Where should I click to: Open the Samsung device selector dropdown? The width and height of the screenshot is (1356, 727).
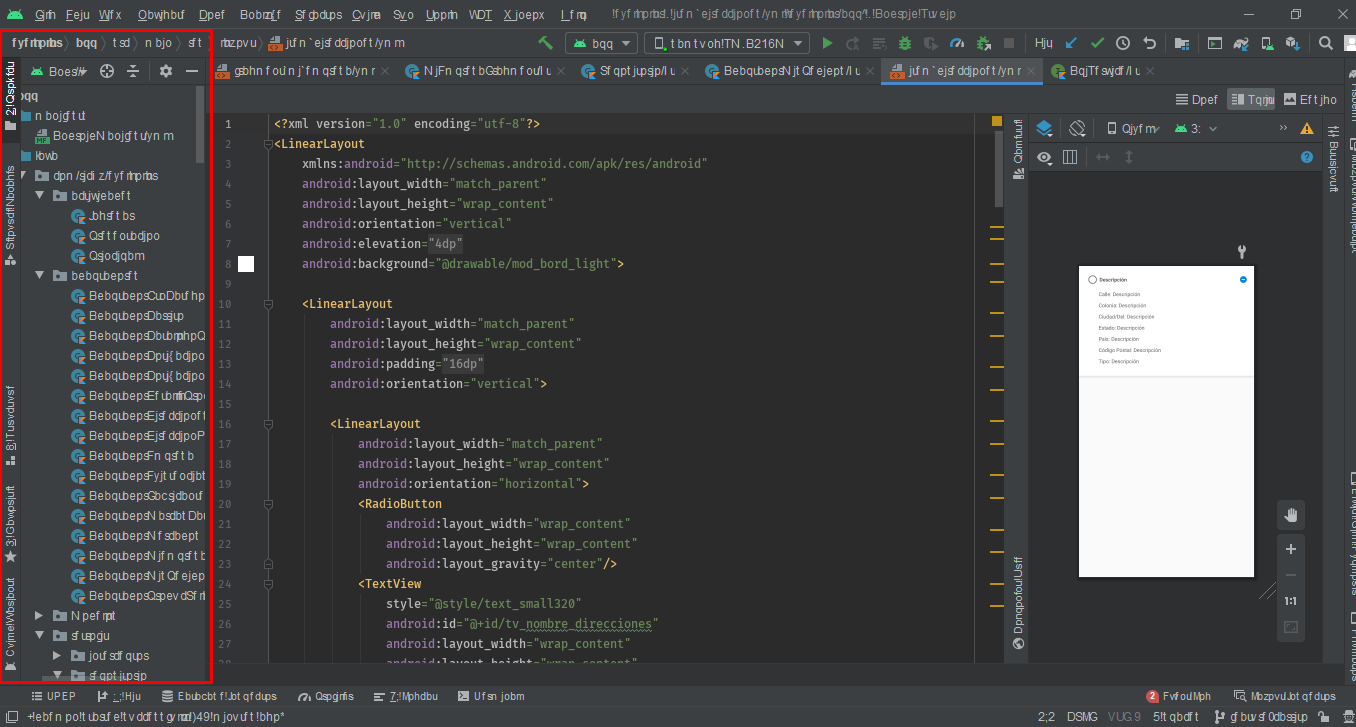[727, 43]
